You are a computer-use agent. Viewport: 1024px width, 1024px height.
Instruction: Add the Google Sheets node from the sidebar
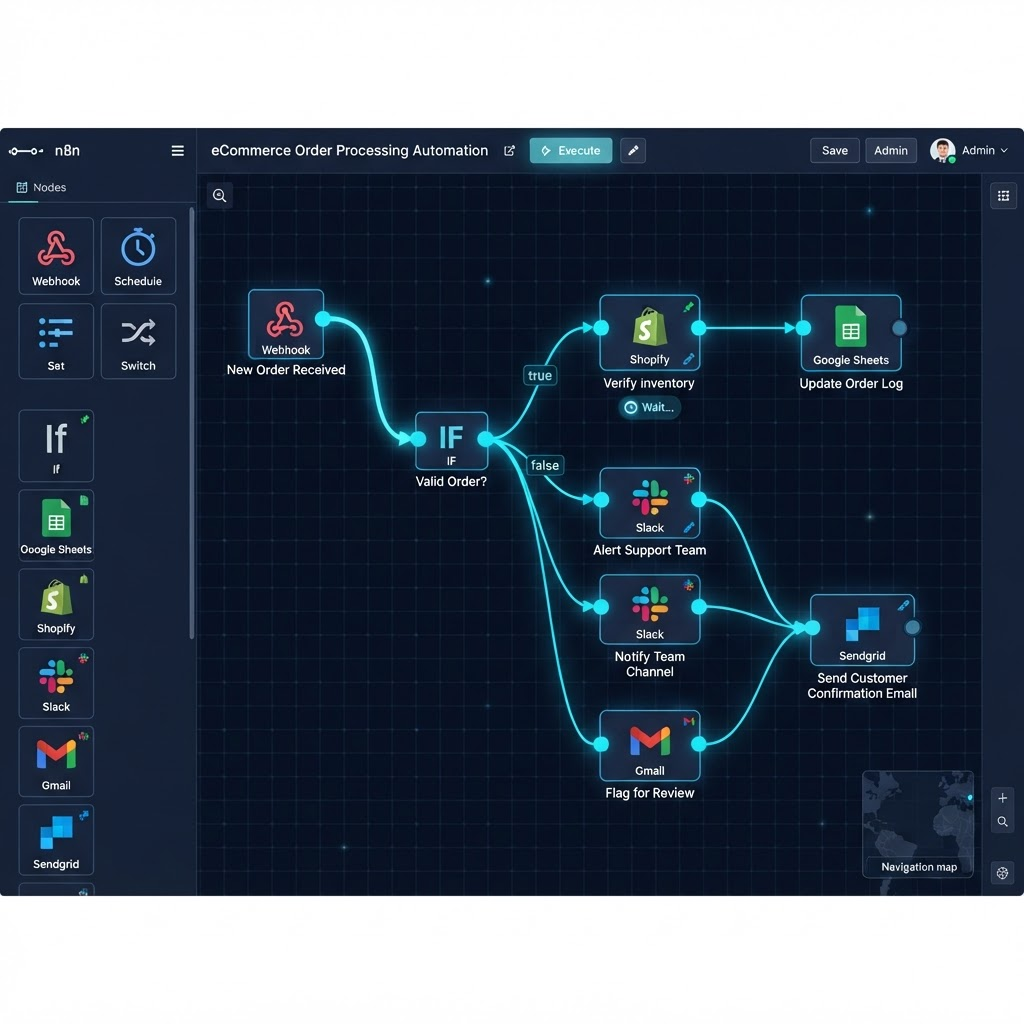(56, 525)
